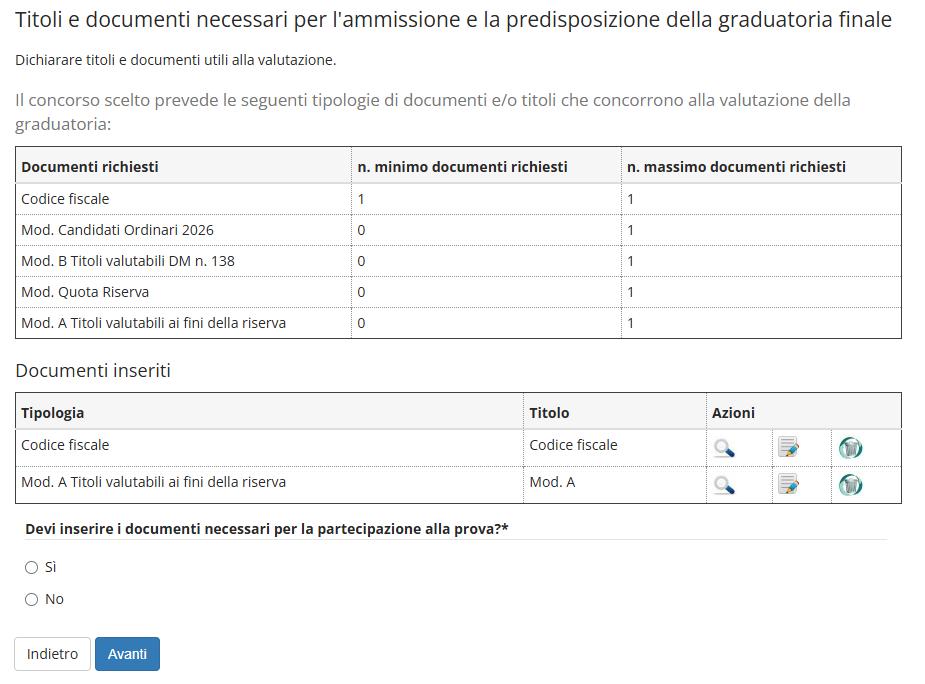Click the Avanti button

pyautogui.click(x=127, y=654)
